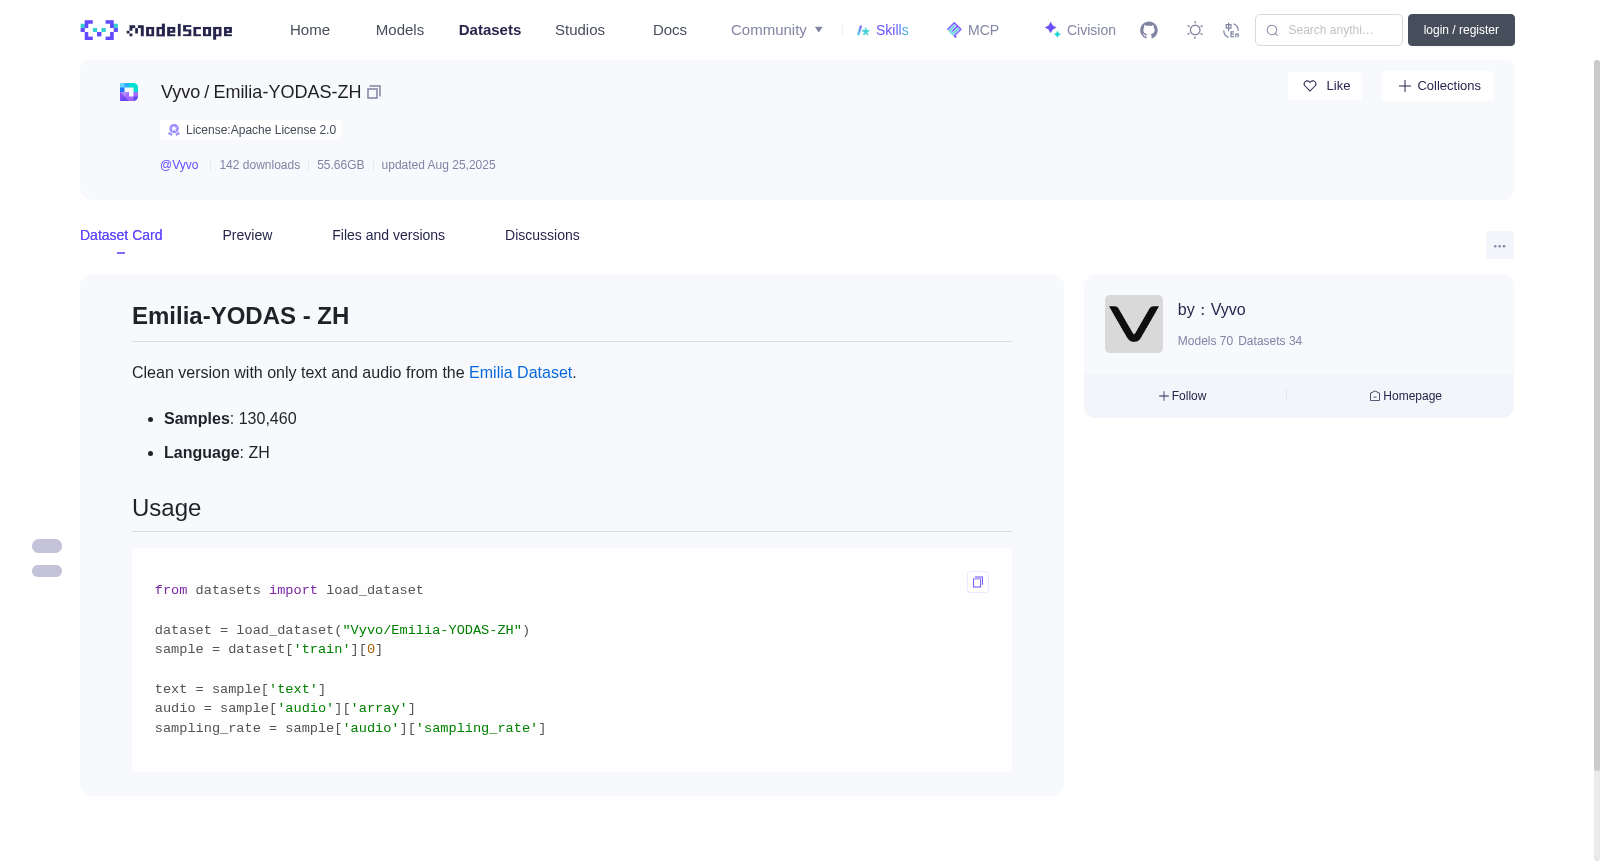Copy the usage code snippet
Image resolution: width=1600 pixels, height=861 pixels.
978,582
